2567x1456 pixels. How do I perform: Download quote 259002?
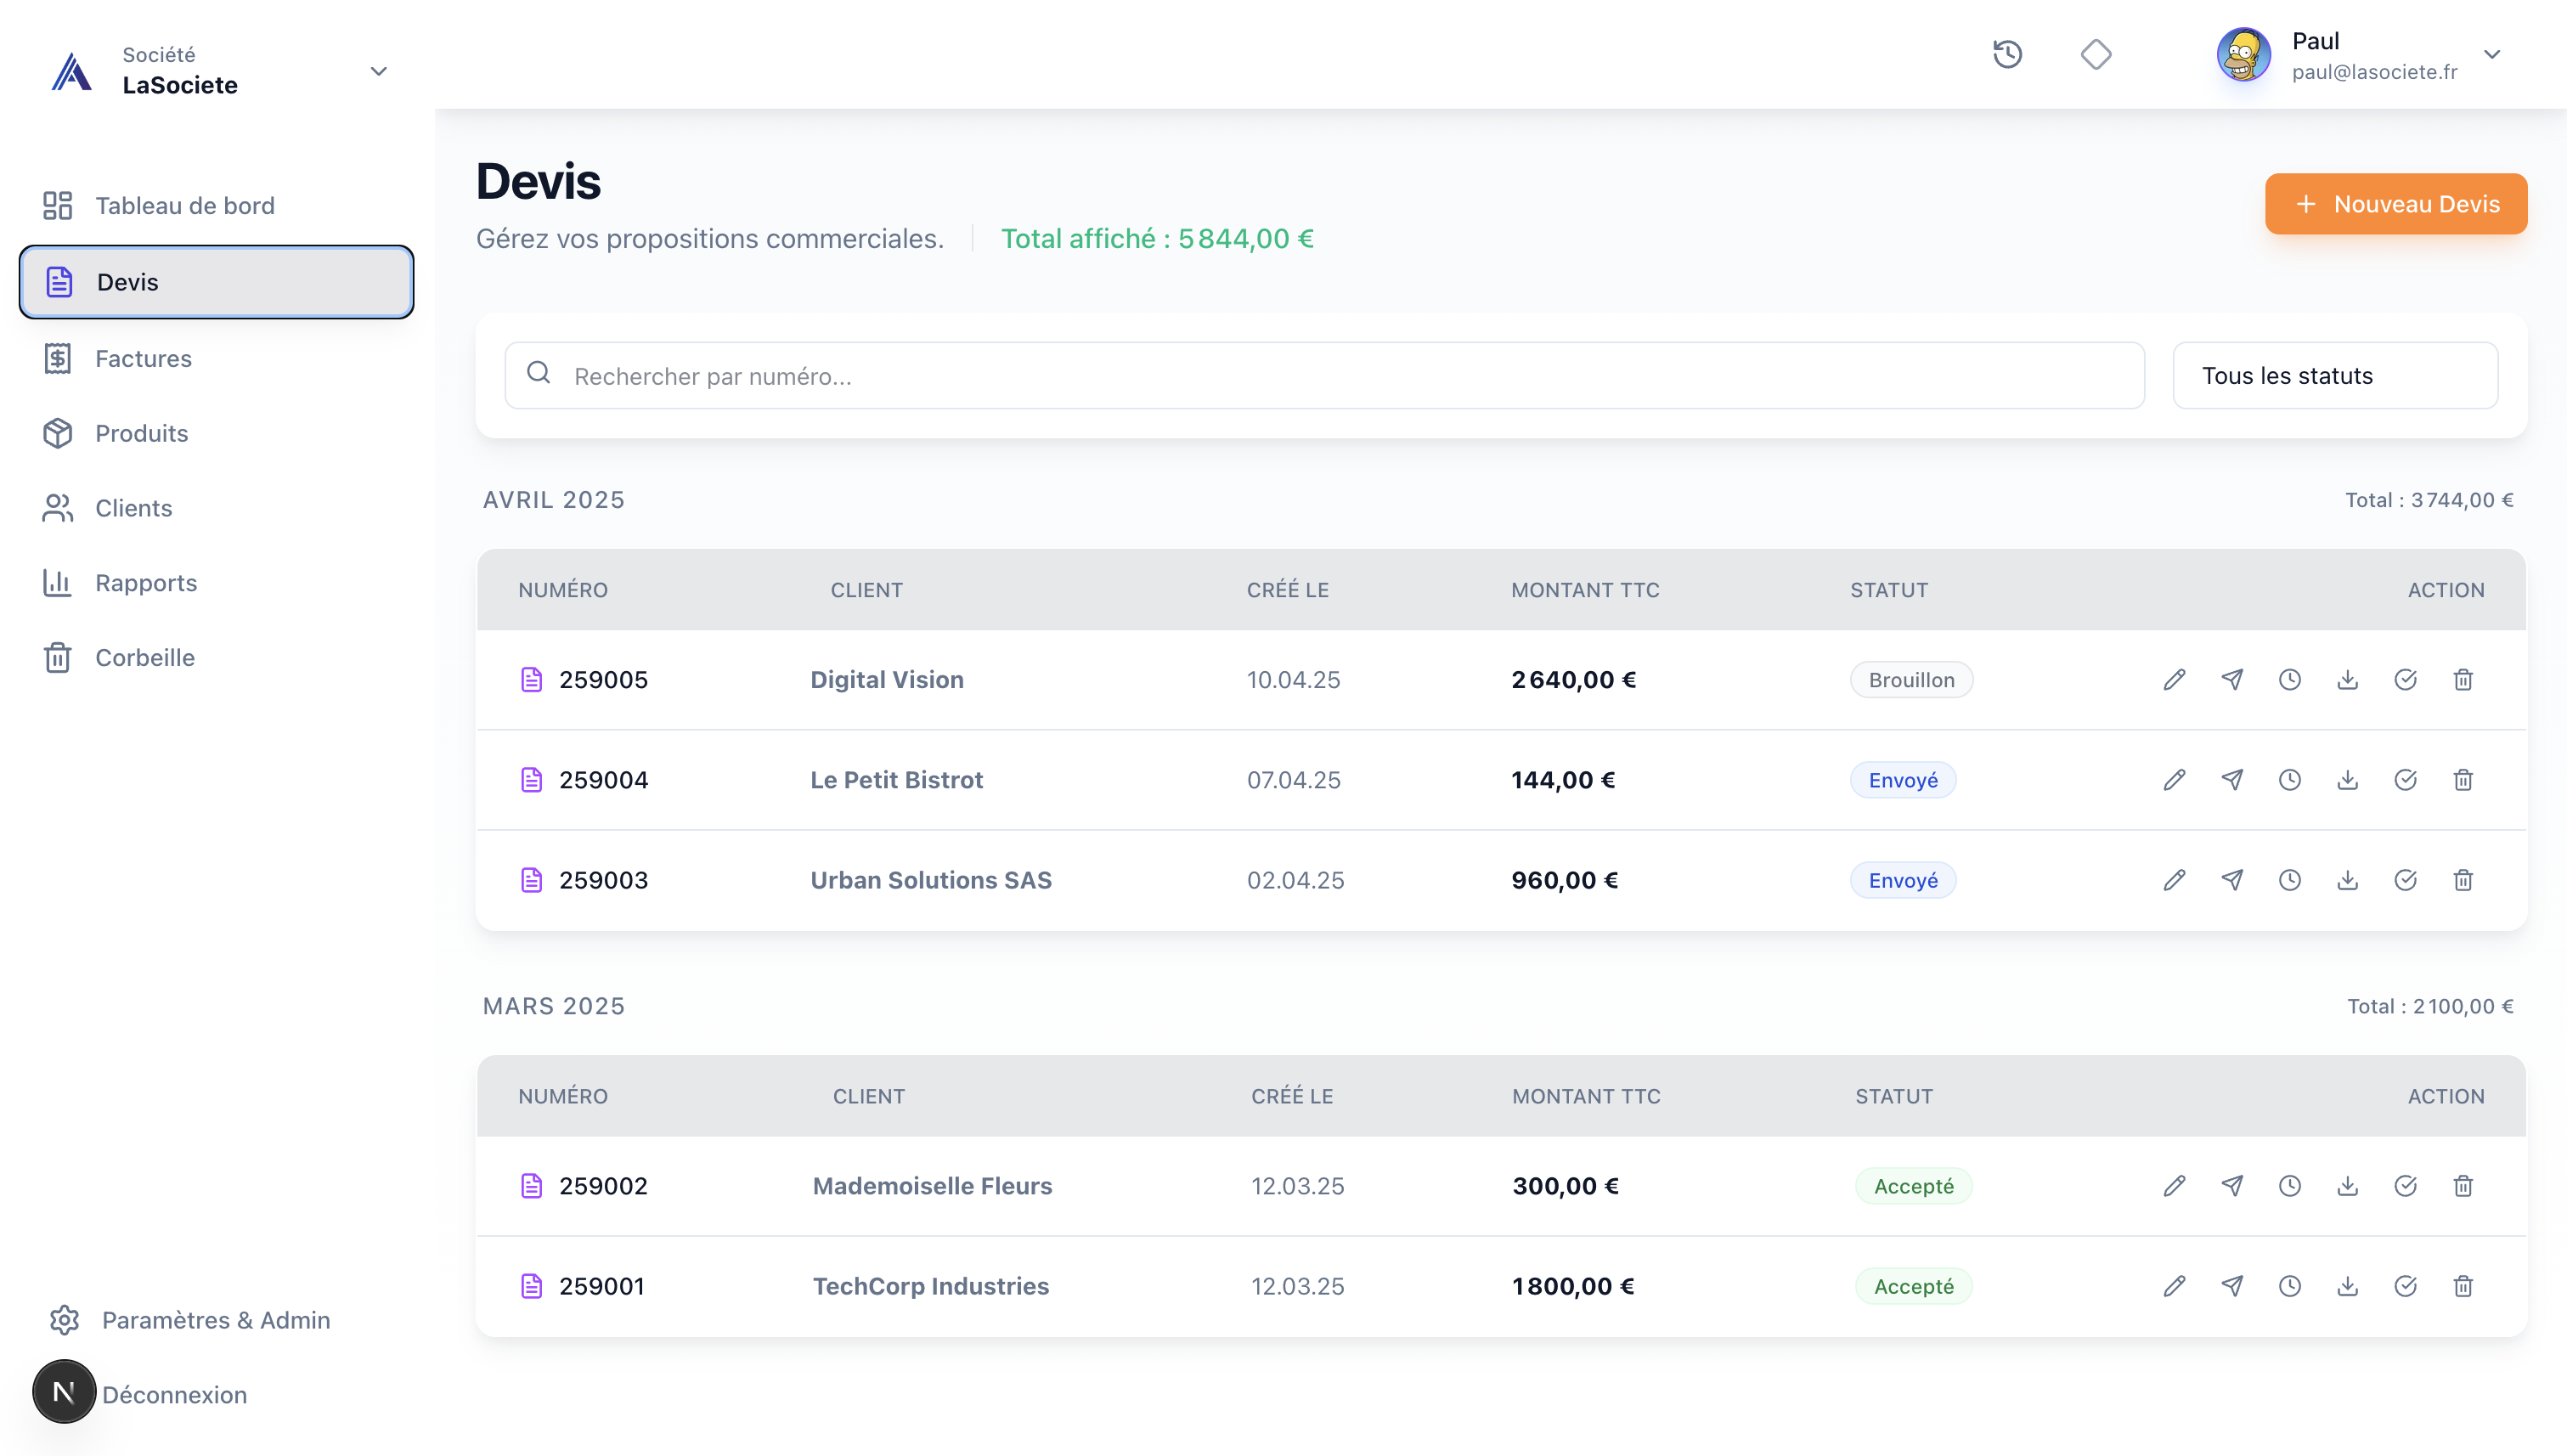[2348, 1186]
